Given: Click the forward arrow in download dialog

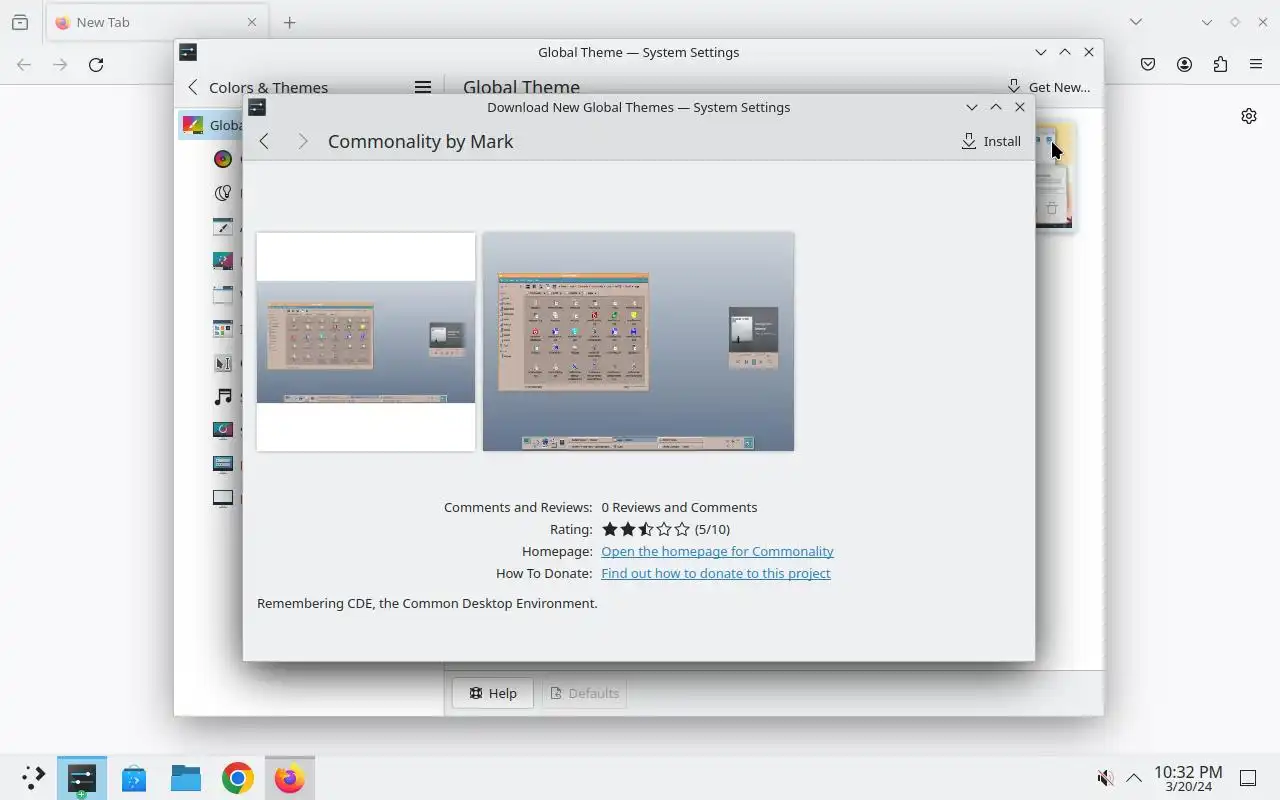Looking at the screenshot, I should point(303,141).
